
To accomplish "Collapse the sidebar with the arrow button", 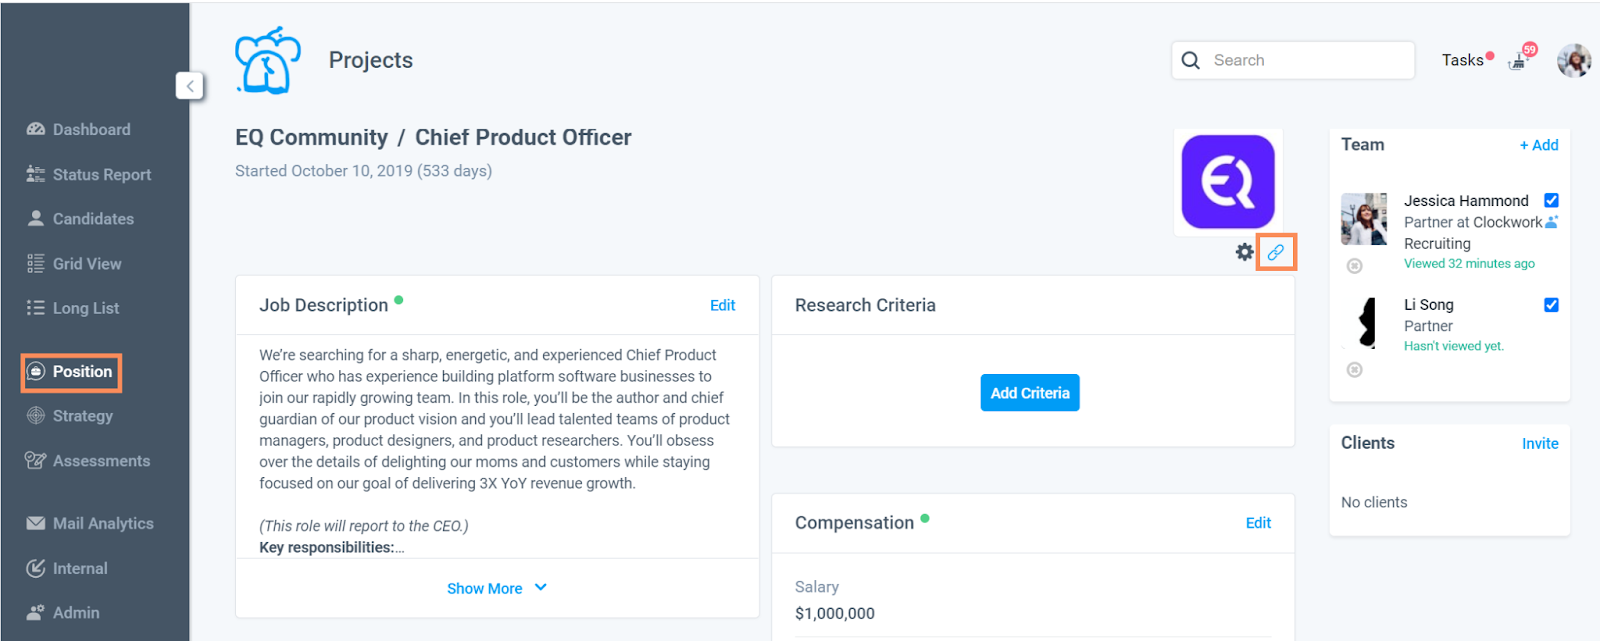I will click(x=190, y=86).
